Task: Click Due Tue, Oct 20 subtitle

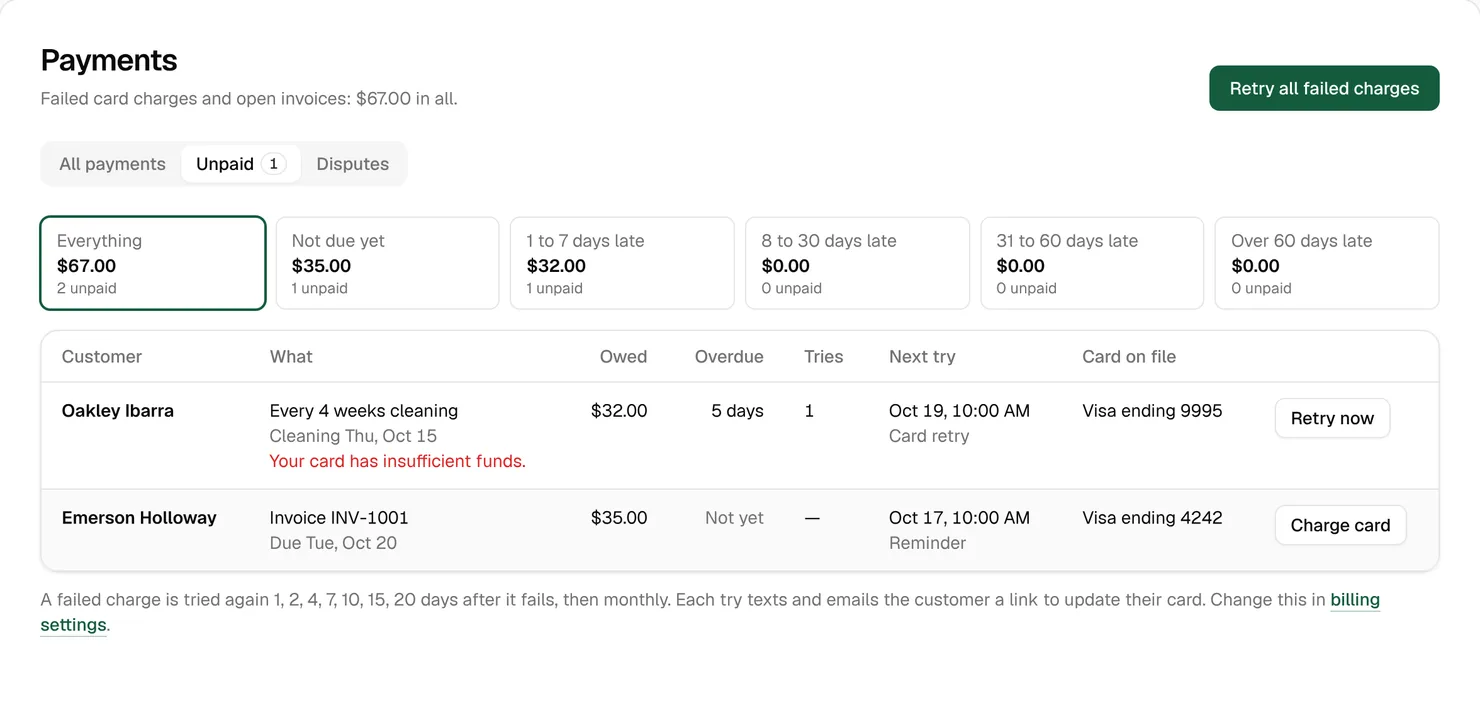Action: pos(333,543)
